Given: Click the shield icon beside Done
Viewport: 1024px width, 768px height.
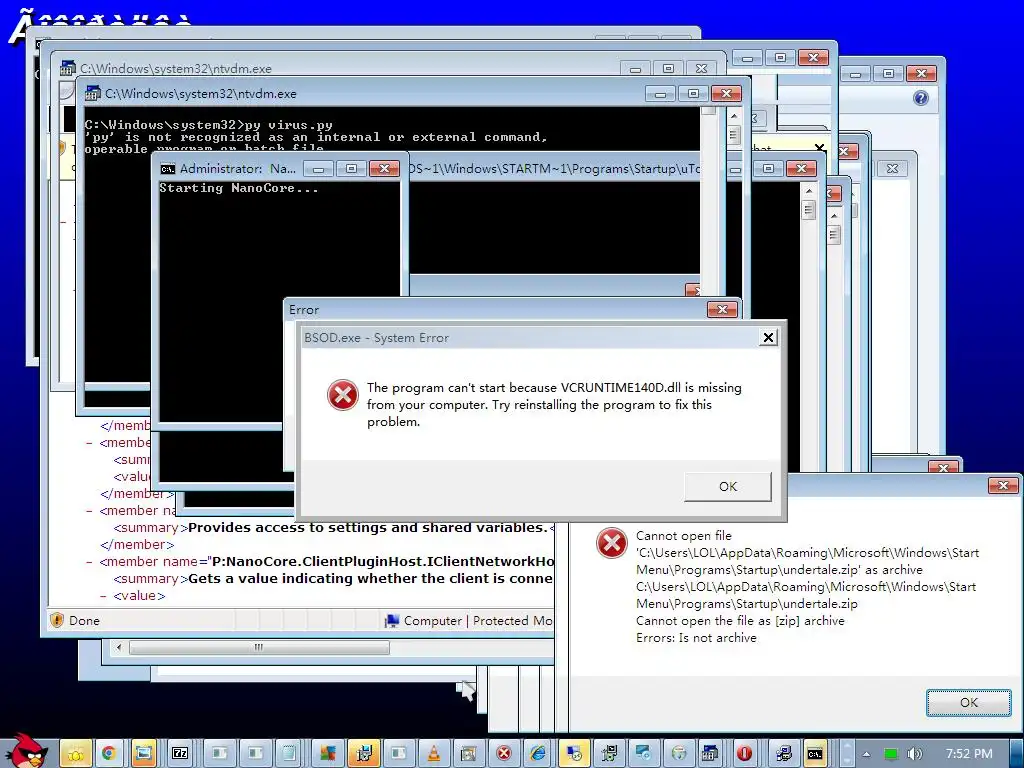Looking at the screenshot, I should (x=57, y=620).
